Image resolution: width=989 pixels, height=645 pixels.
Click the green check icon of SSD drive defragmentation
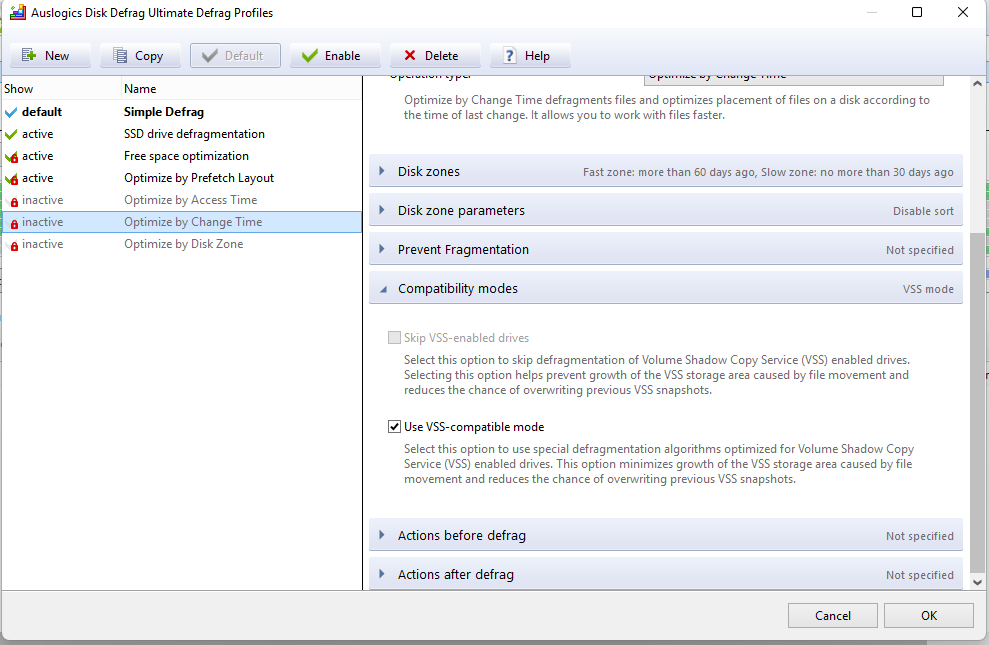(x=11, y=134)
